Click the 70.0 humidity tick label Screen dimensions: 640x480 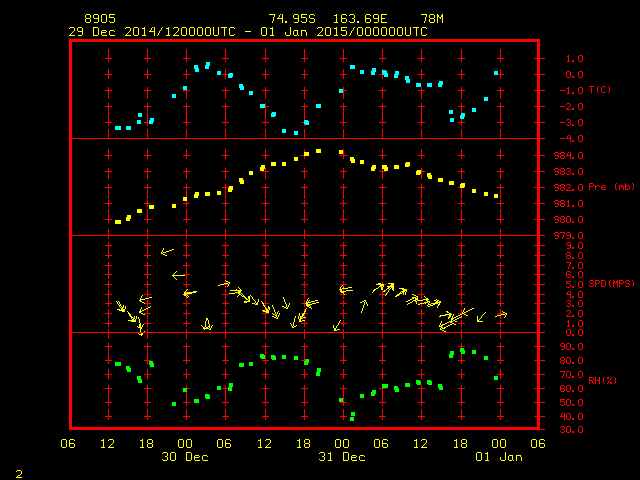(x=571, y=375)
